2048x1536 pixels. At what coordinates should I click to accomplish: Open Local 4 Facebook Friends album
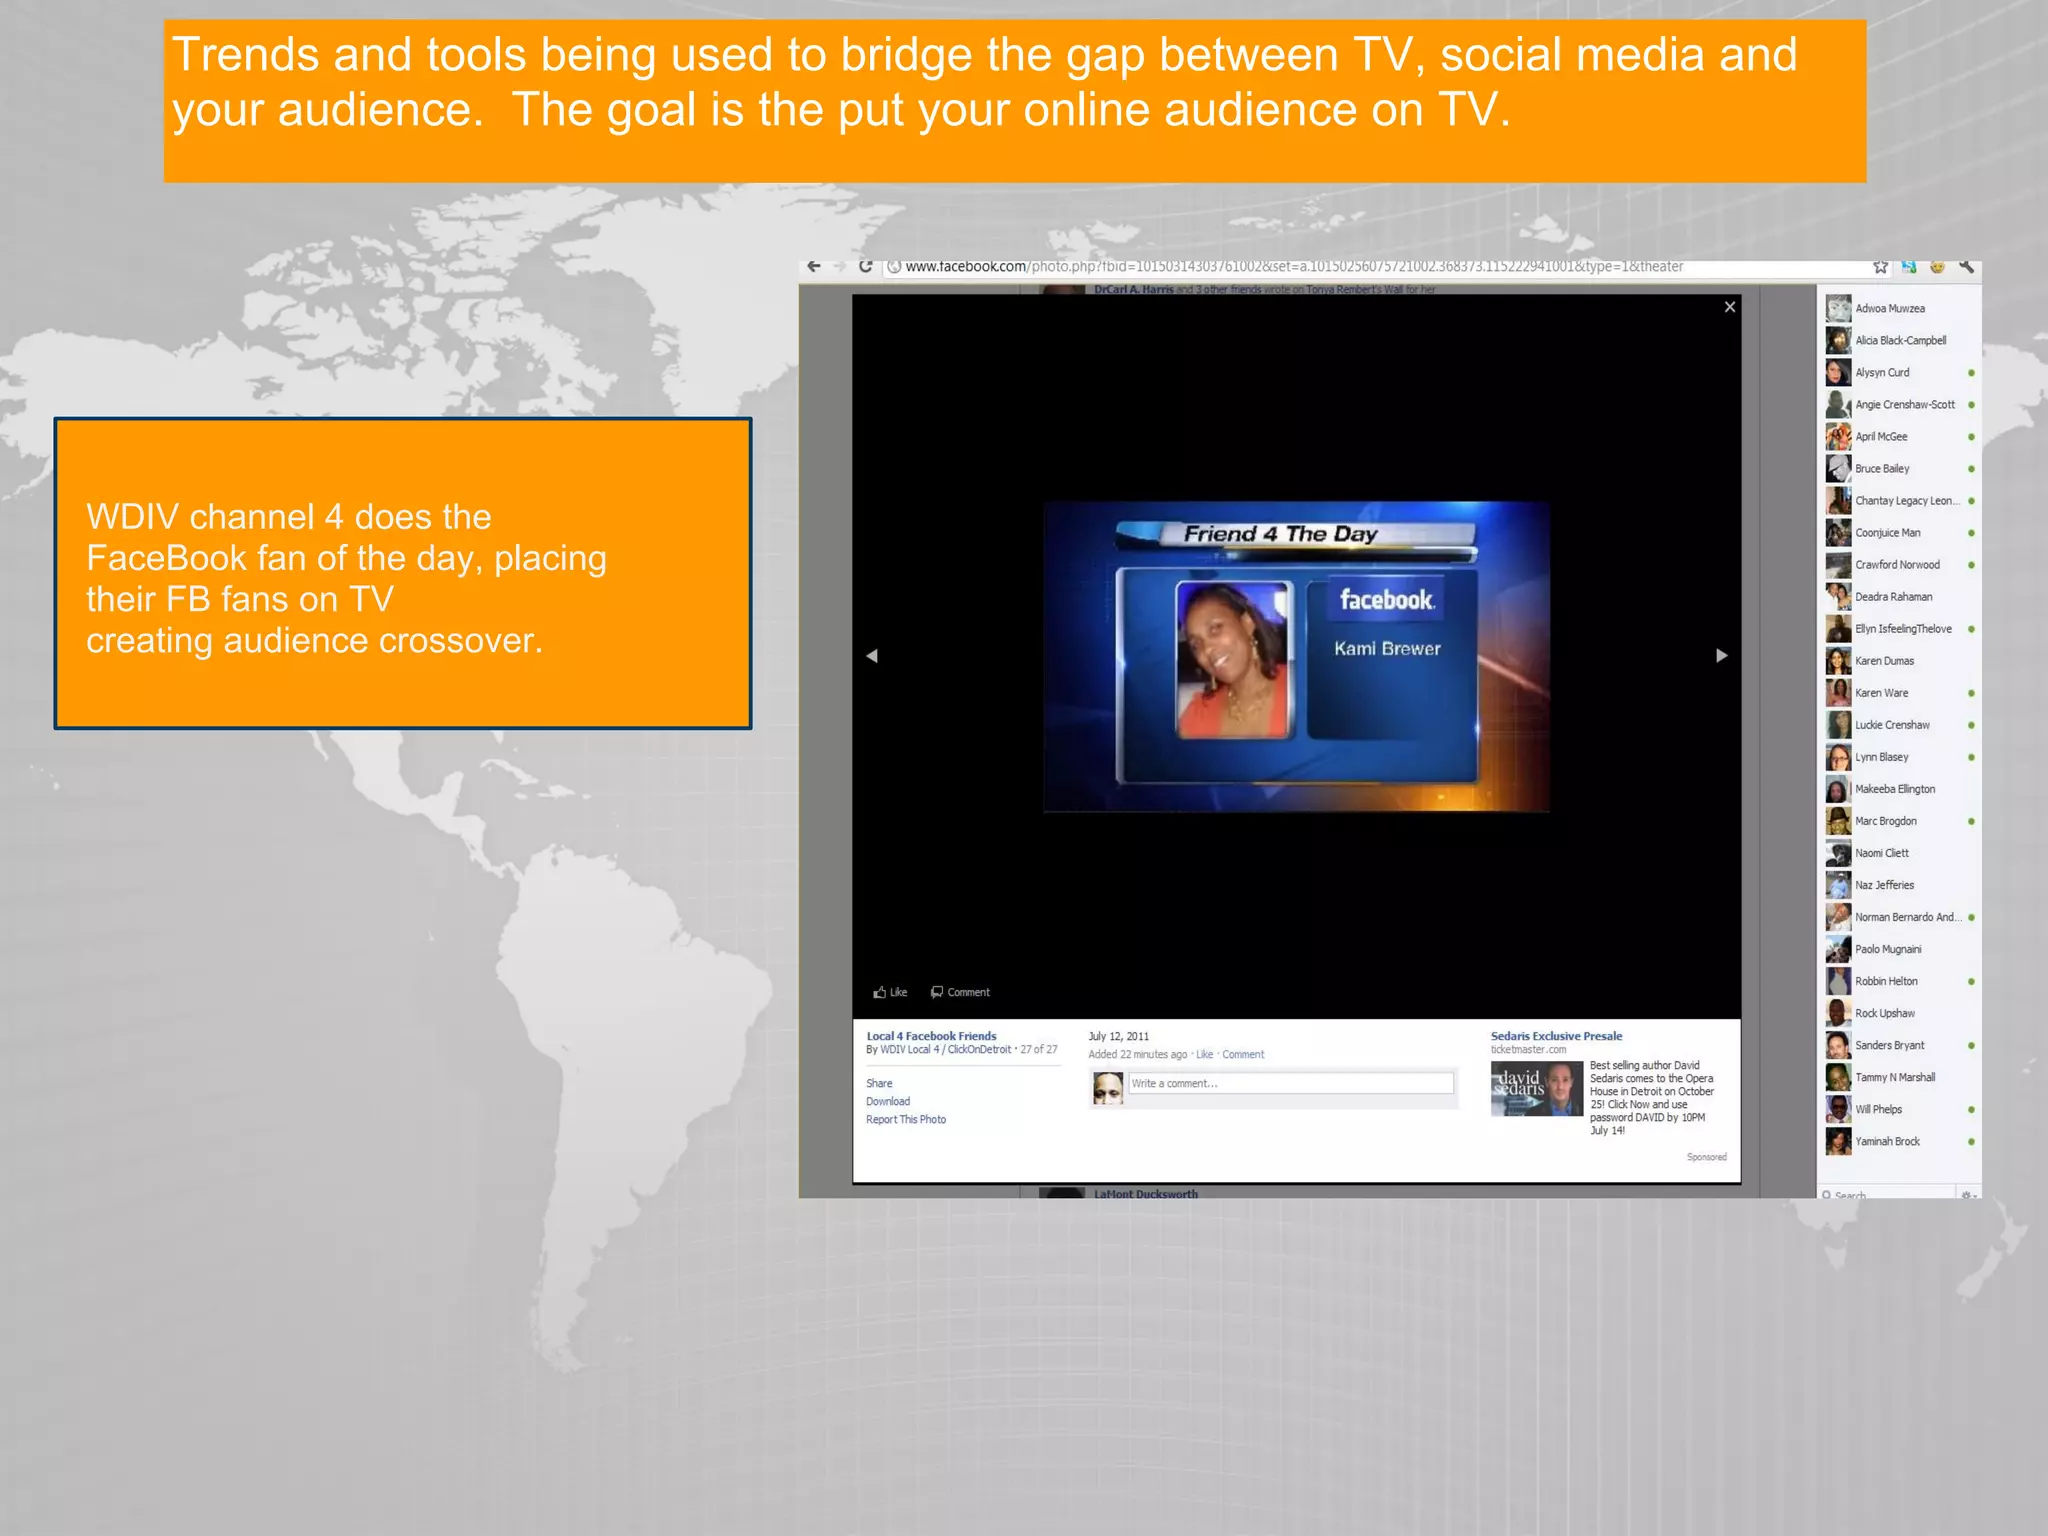[931, 1036]
